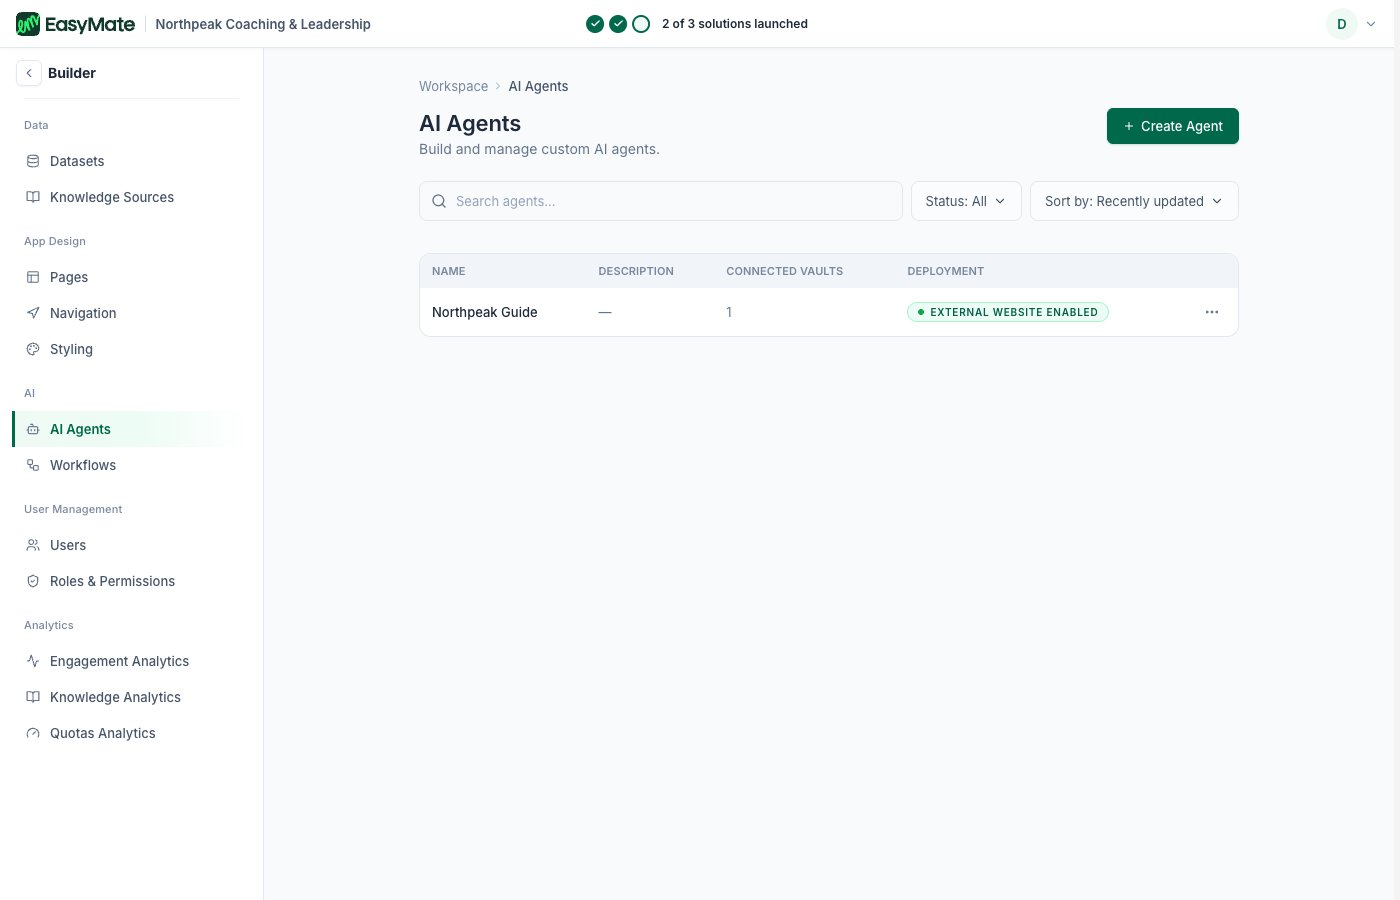Screen dimensions: 1400x900
Task: Click the External Website Enabled badge
Action: pyautogui.click(x=1008, y=312)
